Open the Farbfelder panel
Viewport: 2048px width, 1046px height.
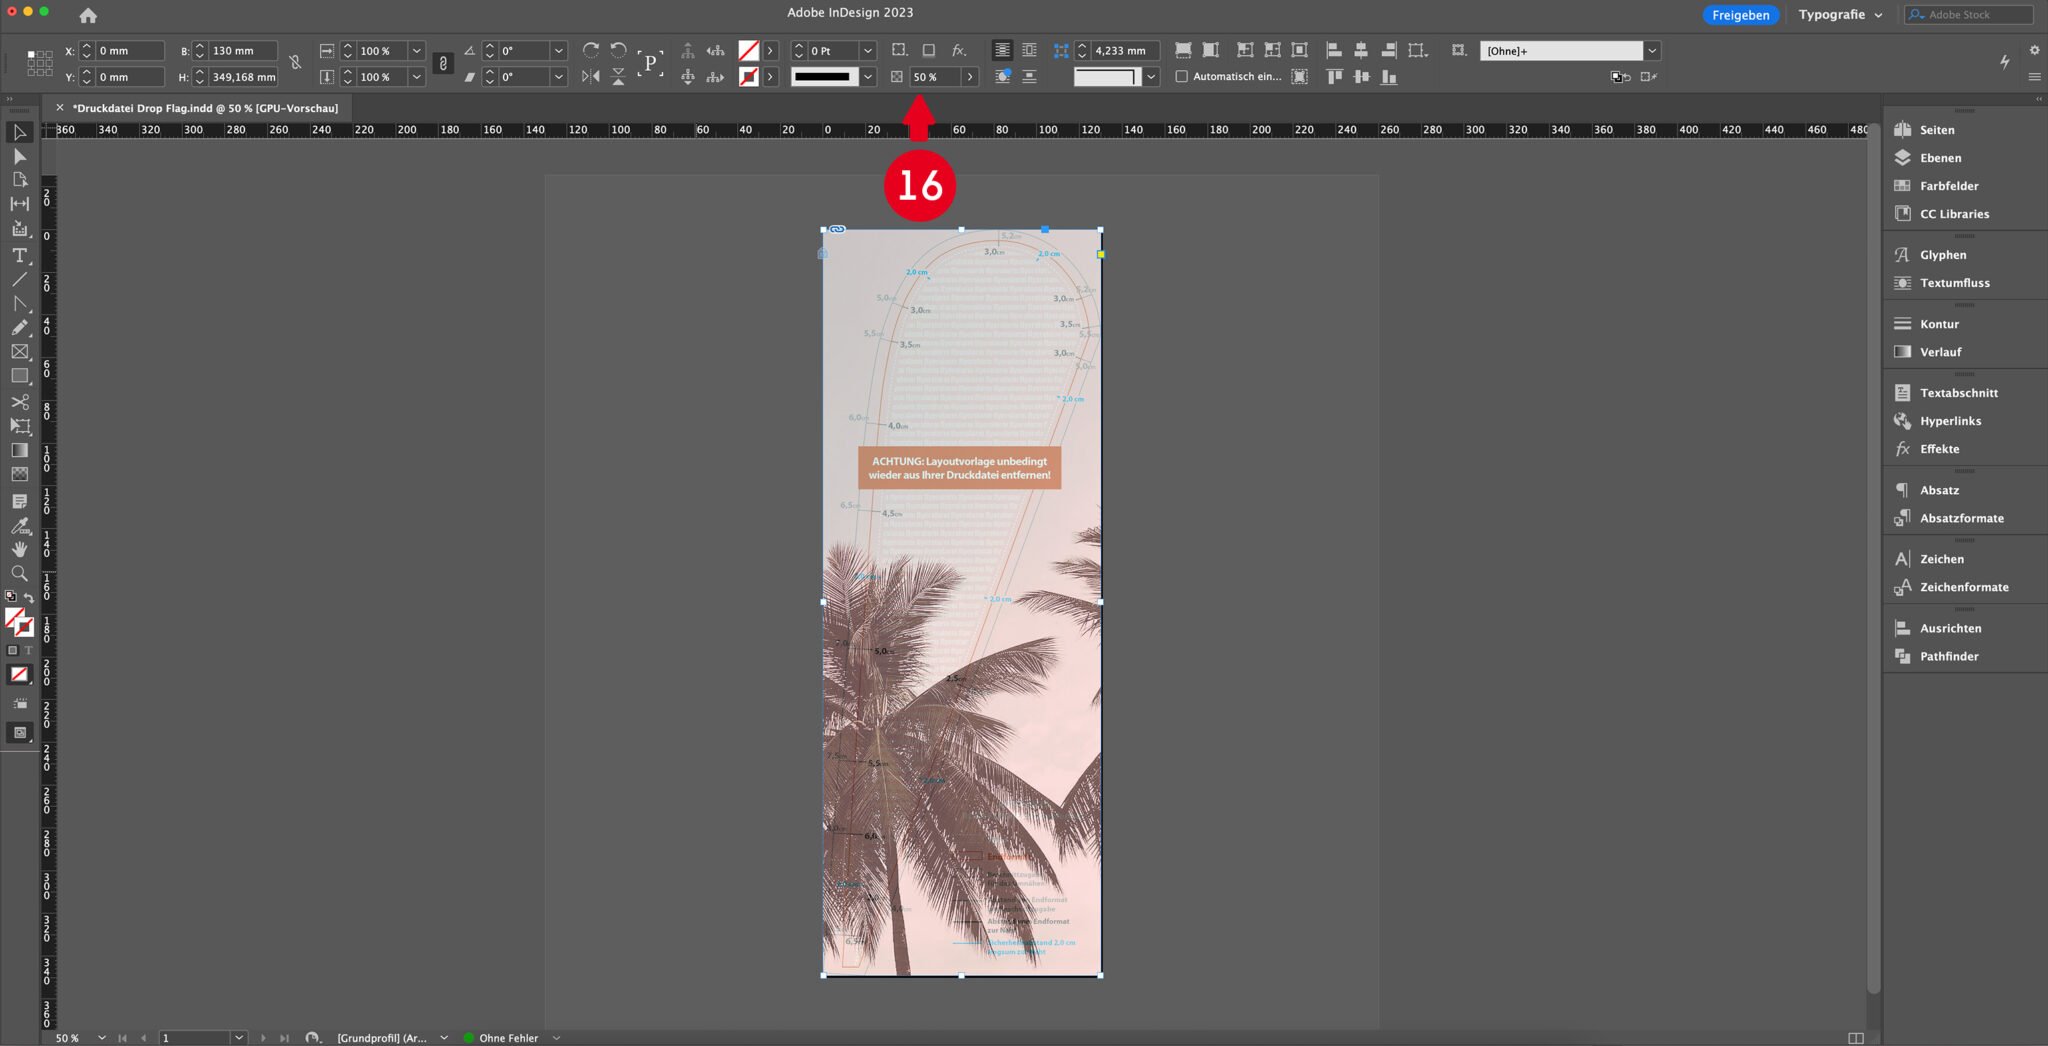(1947, 185)
